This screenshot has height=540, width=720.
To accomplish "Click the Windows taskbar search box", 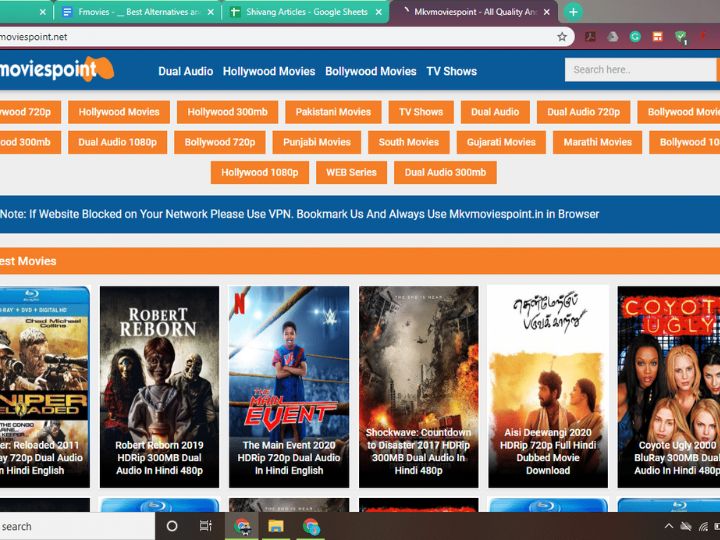I will pyautogui.click(x=77, y=526).
